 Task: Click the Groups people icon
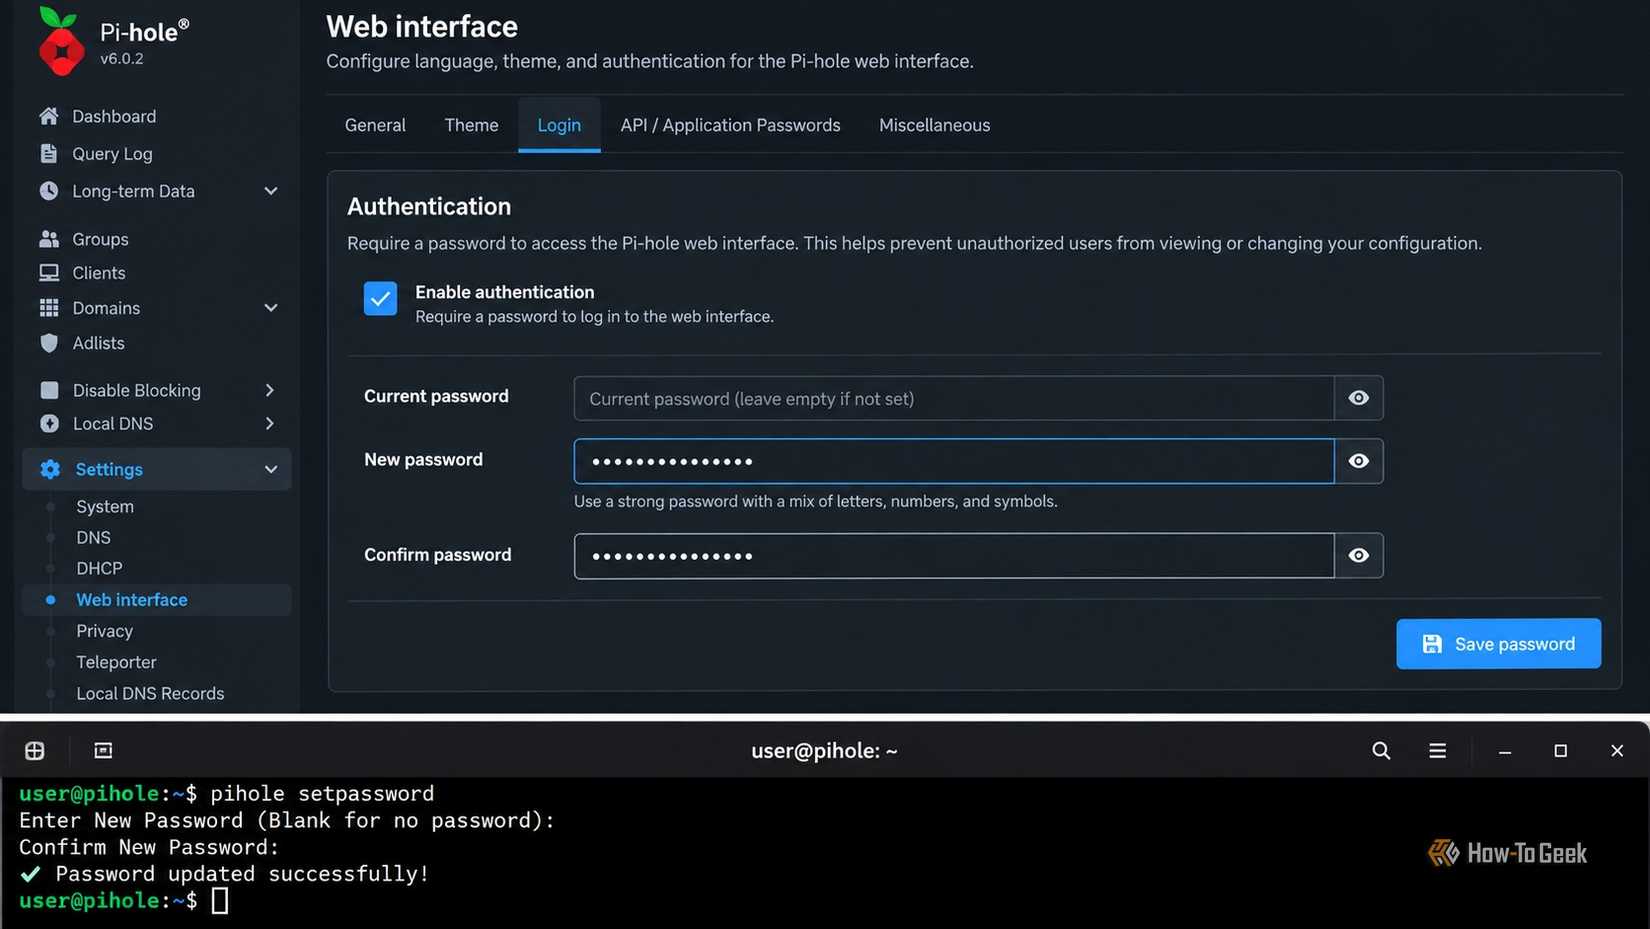[x=48, y=239]
